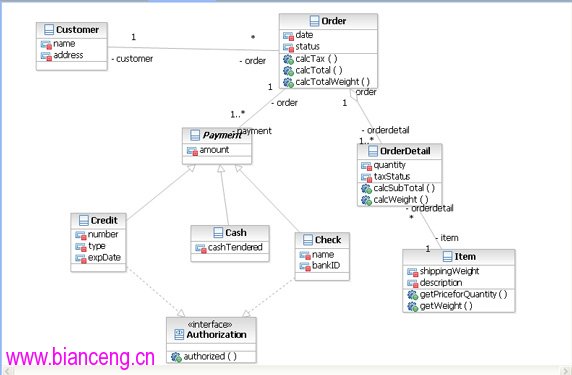Screen dimensions: 572x375
Task: Select the Item class title
Action: pyautogui.click(x=465, y=256)
